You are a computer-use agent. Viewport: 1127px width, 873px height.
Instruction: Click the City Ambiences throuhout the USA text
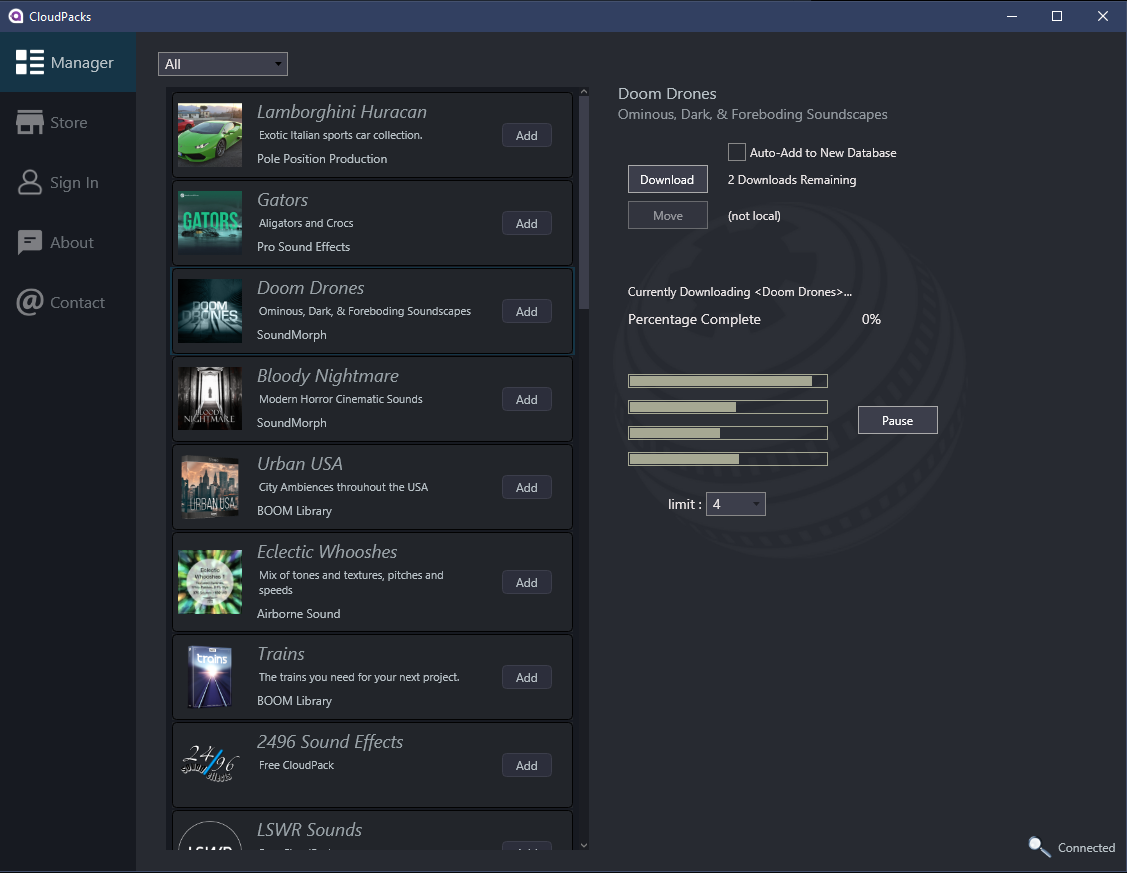click(x=343, y=487)
